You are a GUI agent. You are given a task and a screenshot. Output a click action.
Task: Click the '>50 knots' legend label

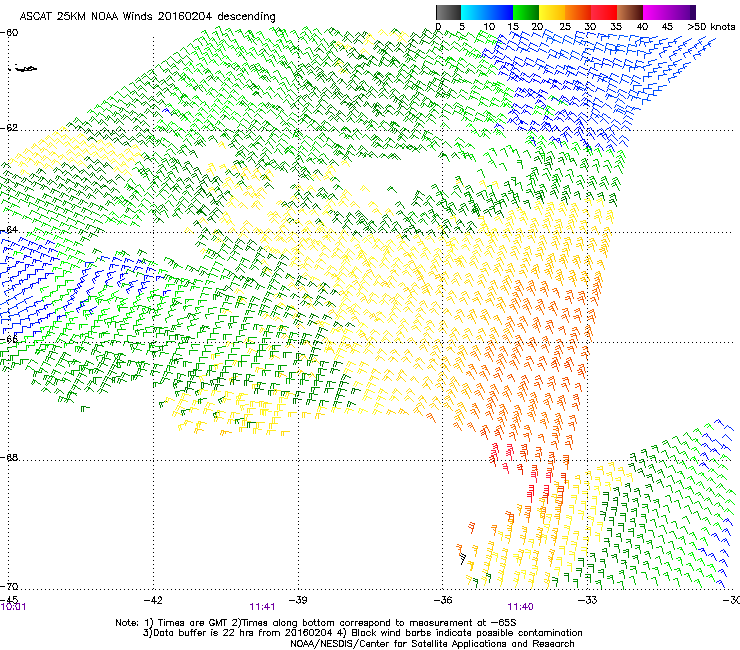(x=711, y=26)
